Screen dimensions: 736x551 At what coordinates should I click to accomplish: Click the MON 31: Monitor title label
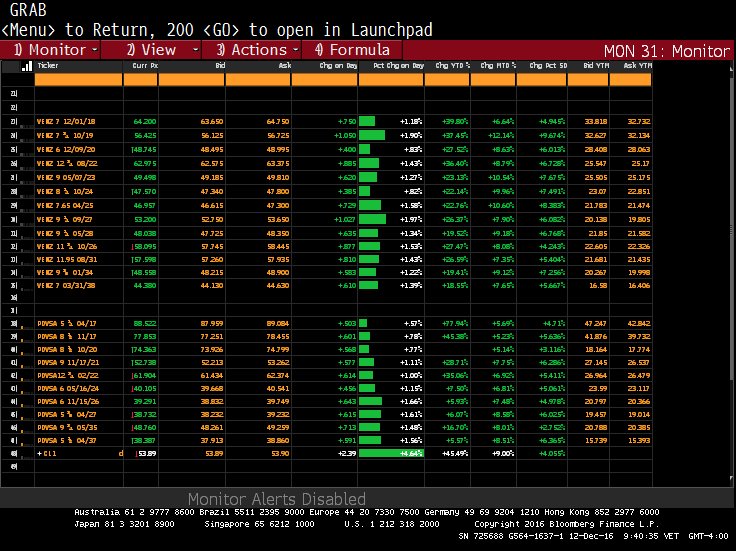click(x=667, y=51)
